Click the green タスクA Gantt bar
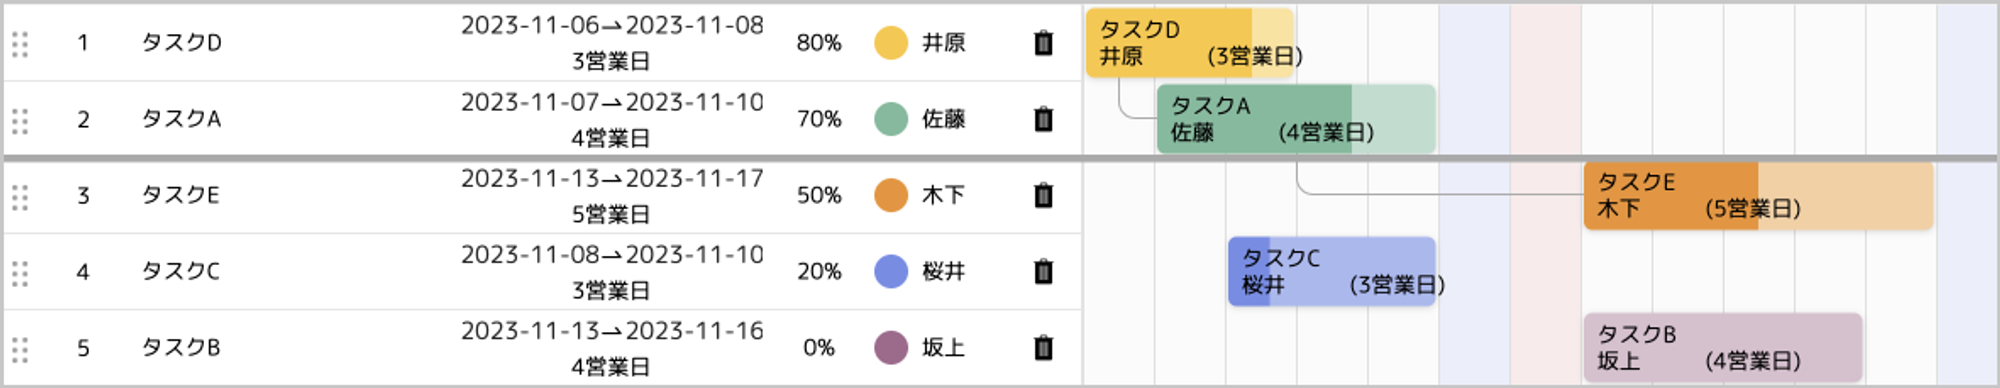This screenshot has width=2000, height=388. [x=1296, y=119]
